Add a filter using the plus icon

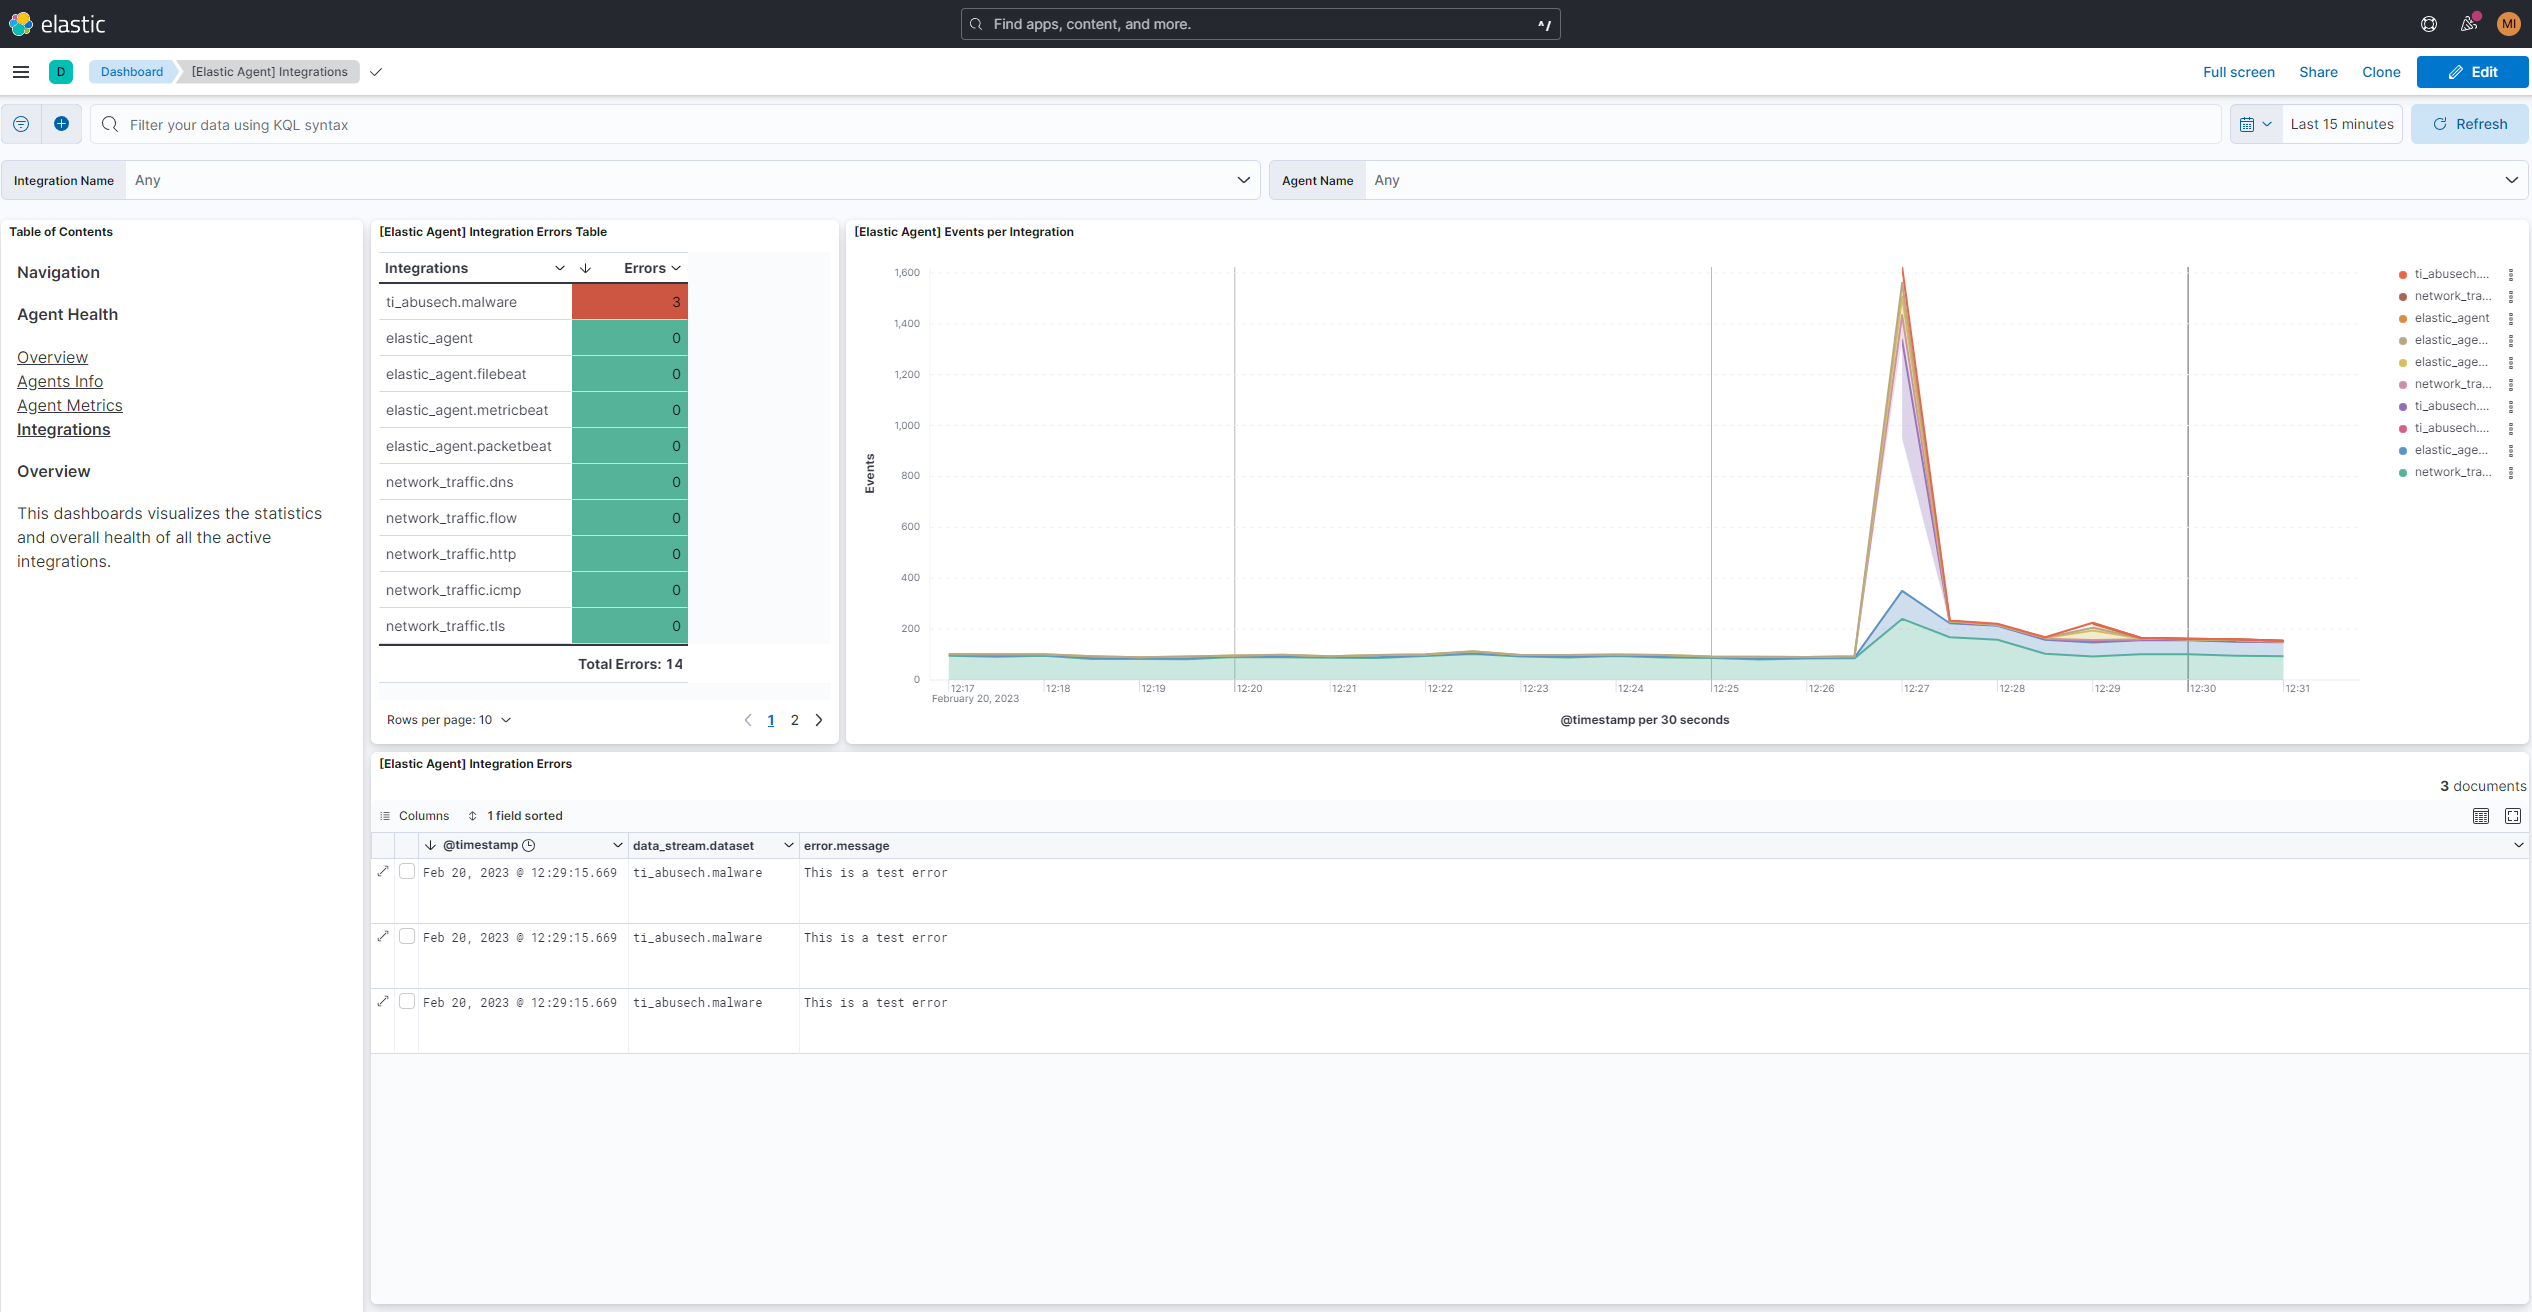(x=61, y=123)
